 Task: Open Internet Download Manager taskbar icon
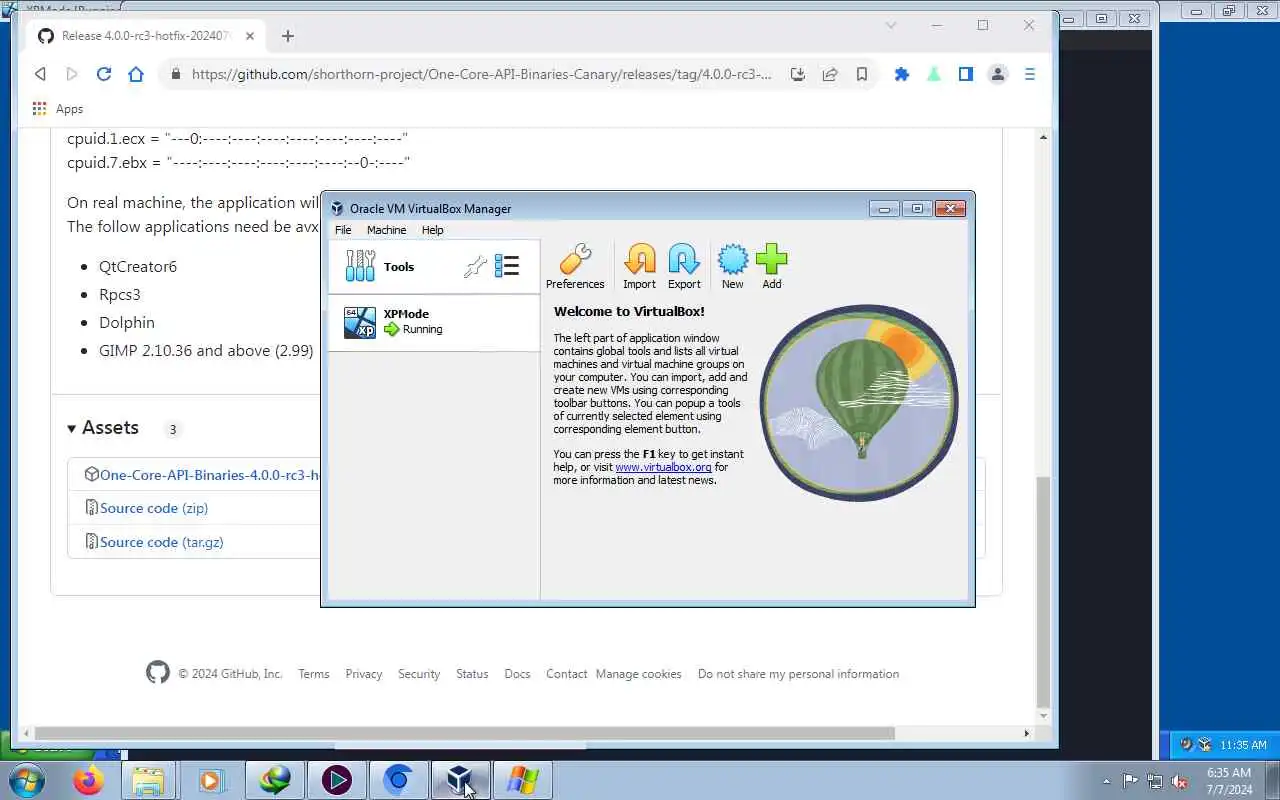(x=275, y=780)
